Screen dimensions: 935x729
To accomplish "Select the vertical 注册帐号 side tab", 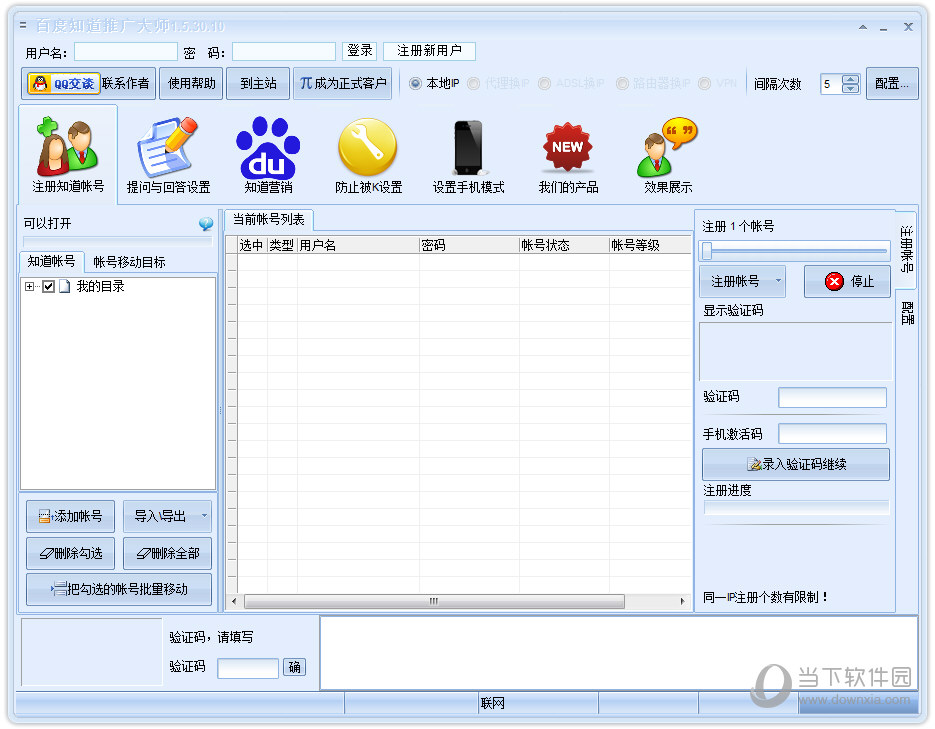I will (906, 249).
